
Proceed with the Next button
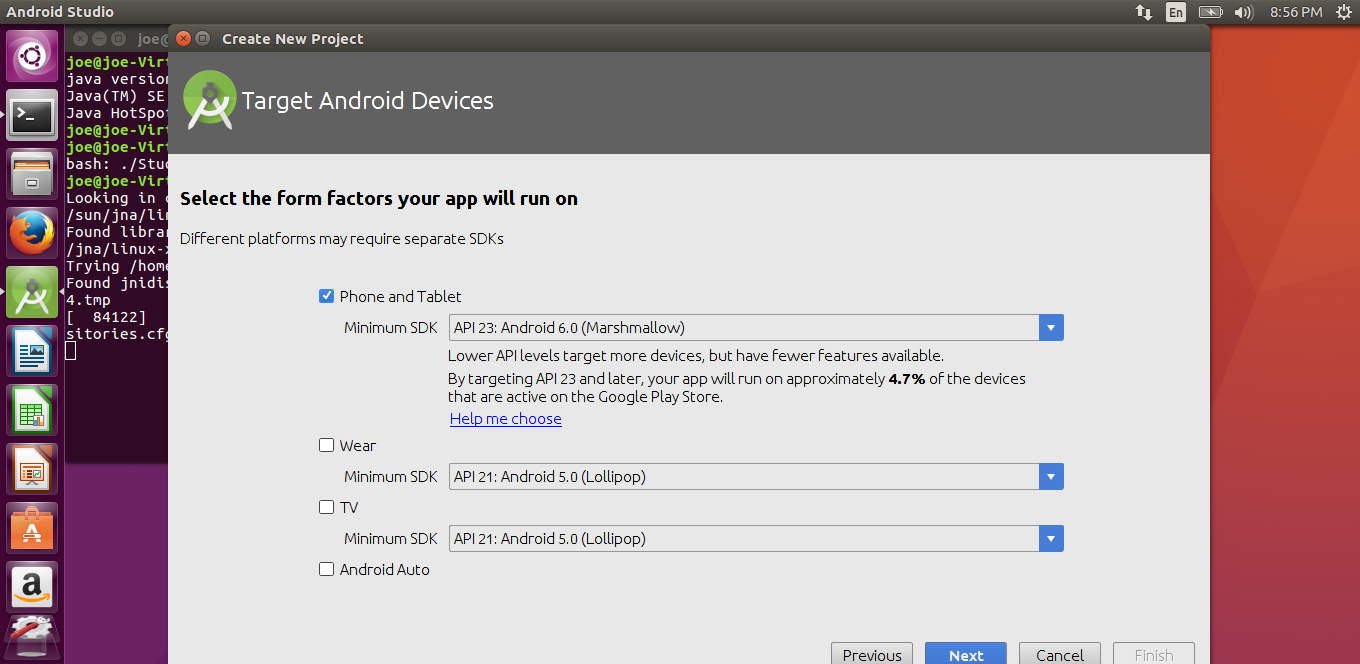click(x=966, y=655)
